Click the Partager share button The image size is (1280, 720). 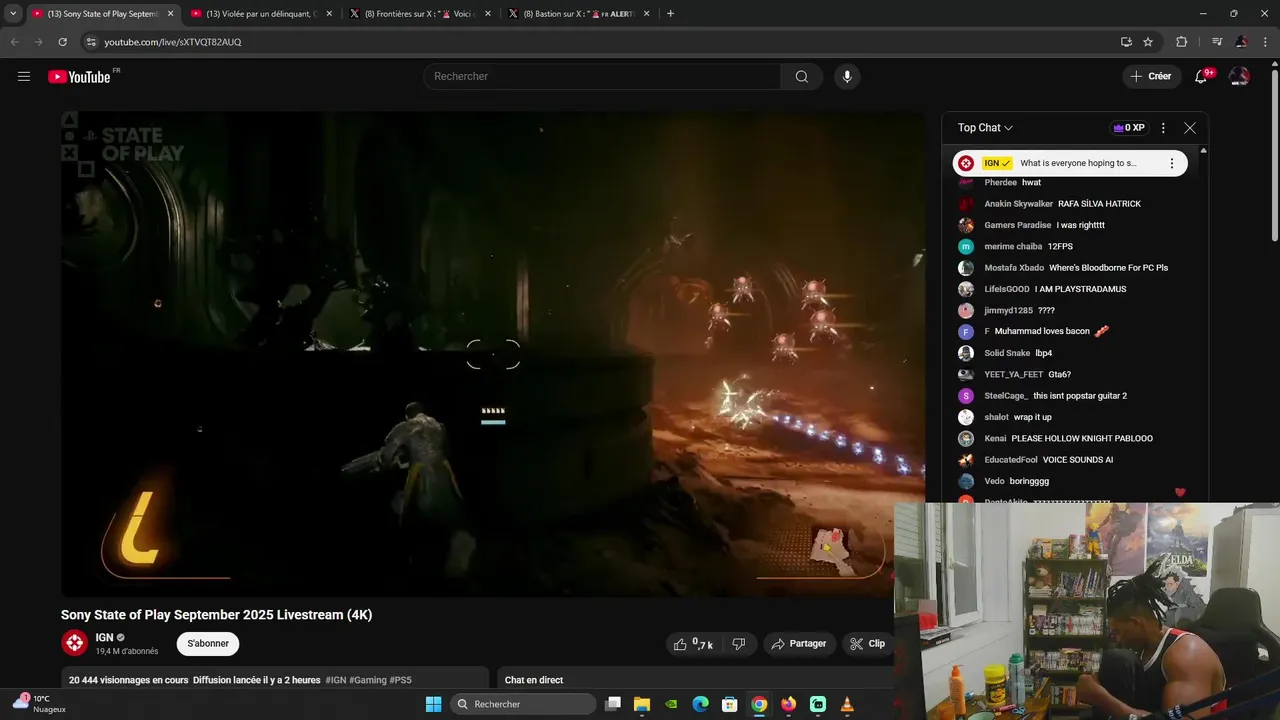pos(798,644)
